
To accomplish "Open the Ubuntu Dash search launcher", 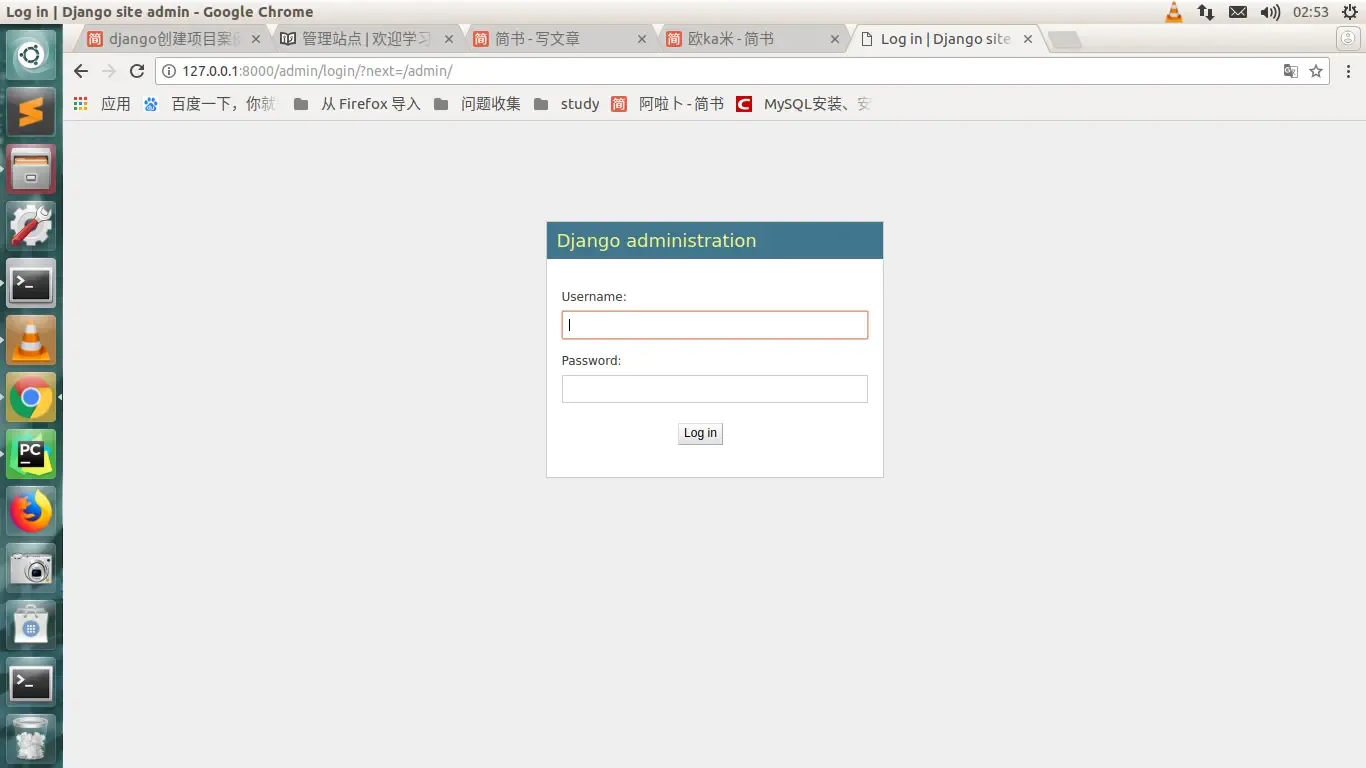I will (31, 56).
